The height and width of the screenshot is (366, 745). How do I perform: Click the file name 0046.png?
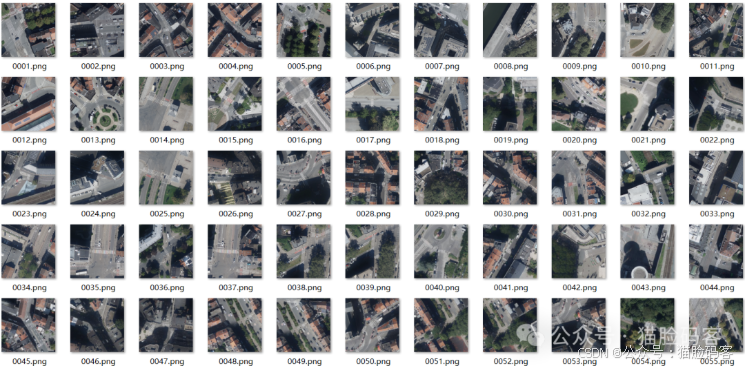(98, 362)
